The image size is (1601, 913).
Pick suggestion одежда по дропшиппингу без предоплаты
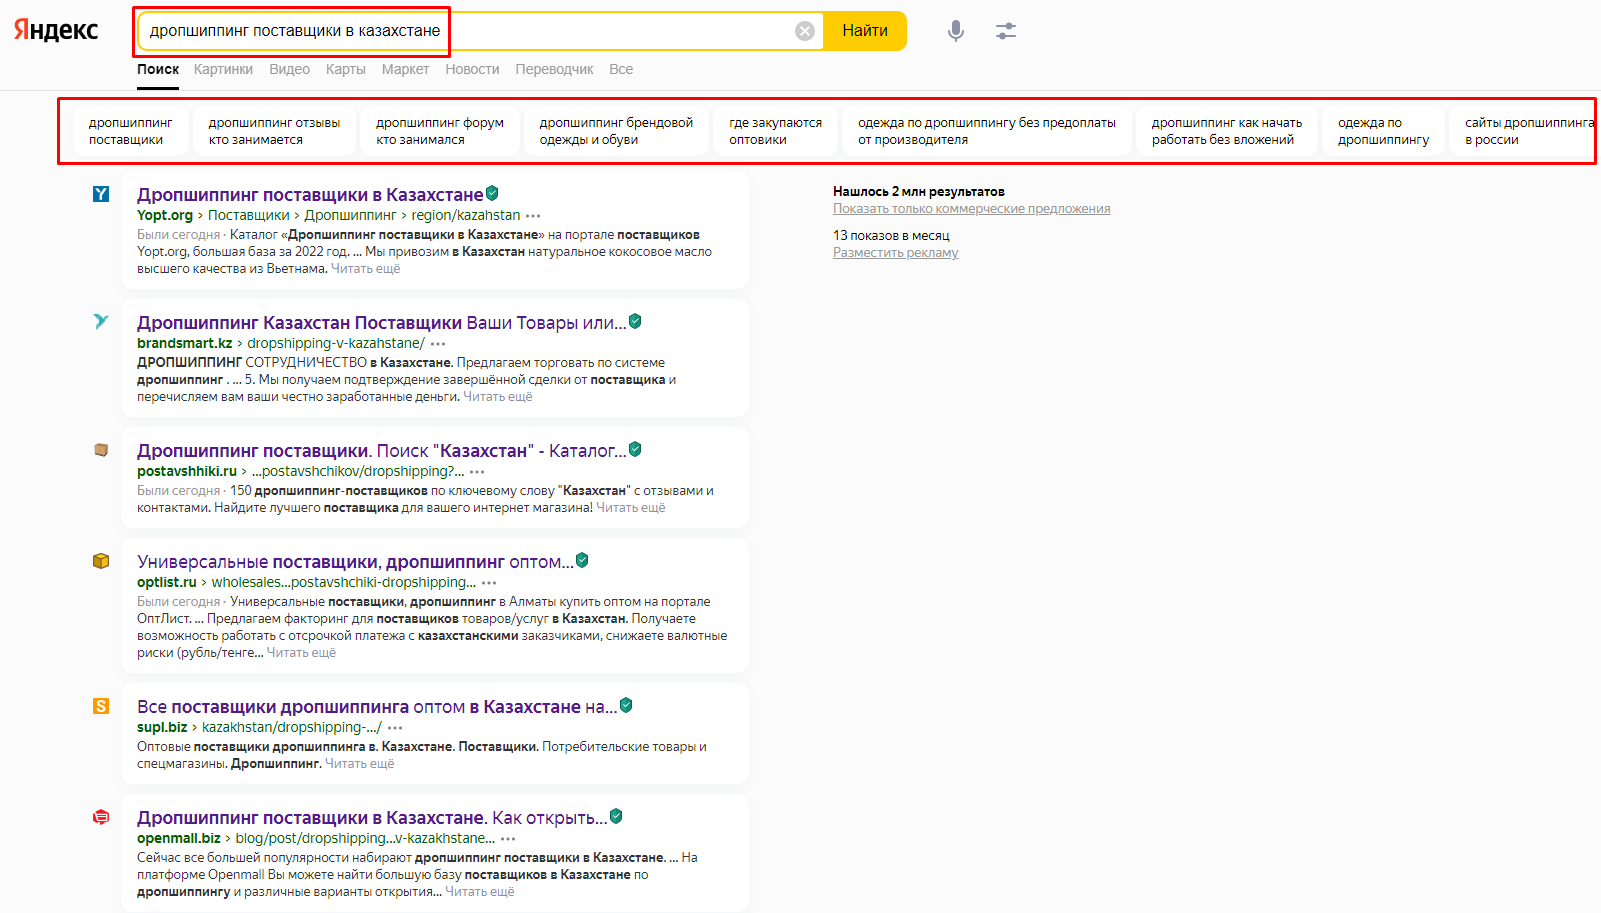point(987,131)
